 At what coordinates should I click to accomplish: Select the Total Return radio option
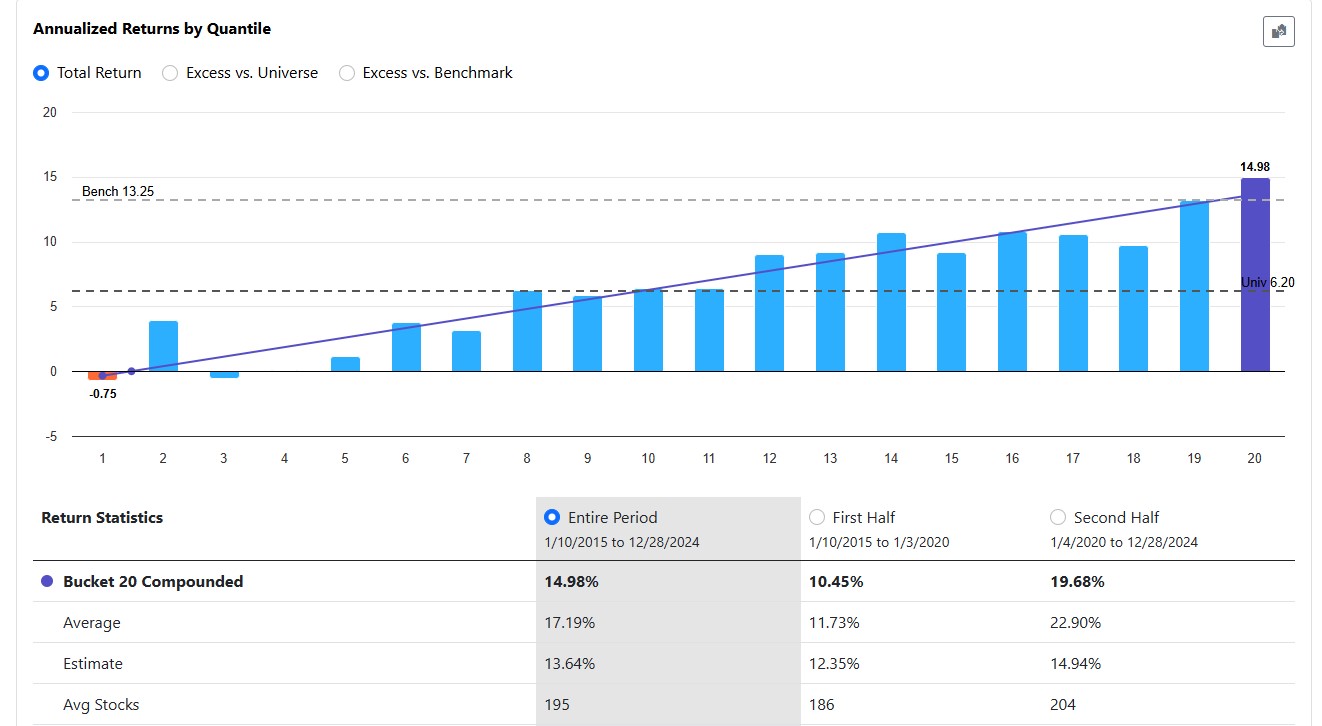41,73
